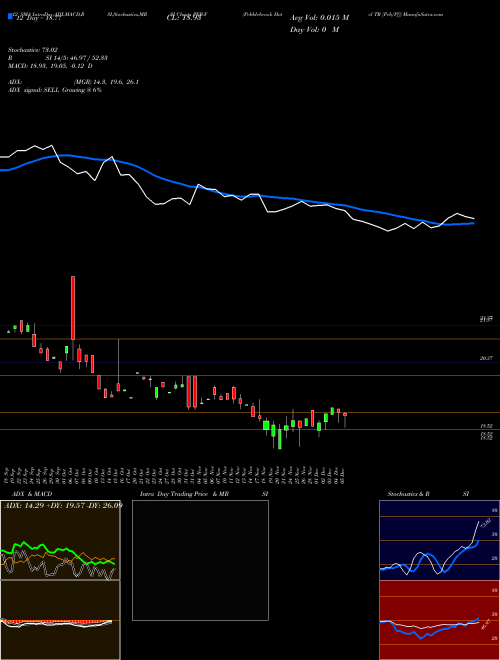Click the '(MGR) 14.3, 19.6, 26.1' values
500x660 pixels.
pyautogui.click(x=106, y=82)
